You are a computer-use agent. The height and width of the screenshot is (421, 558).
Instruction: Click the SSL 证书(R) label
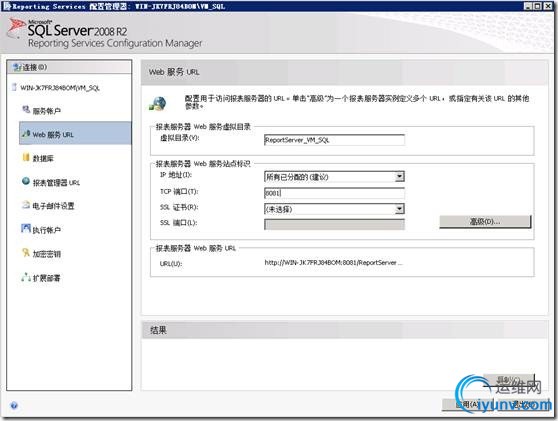coord(179,207)
